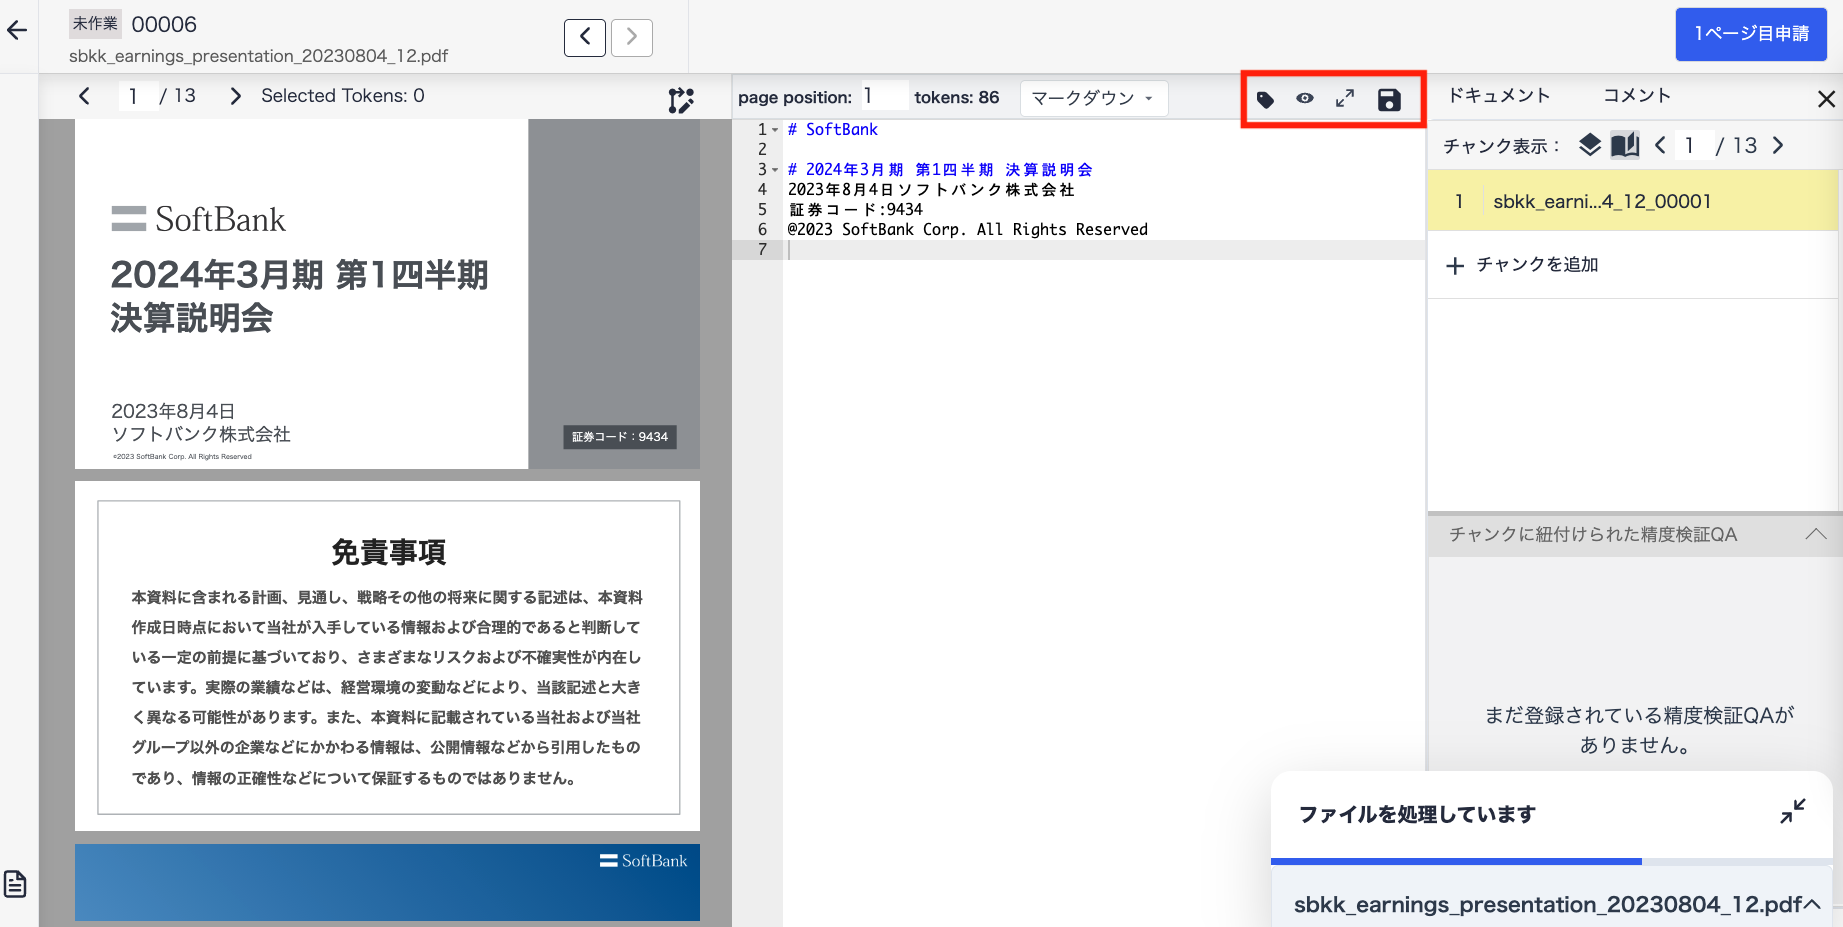Close the right side panel

click(x=1826, y=99)
